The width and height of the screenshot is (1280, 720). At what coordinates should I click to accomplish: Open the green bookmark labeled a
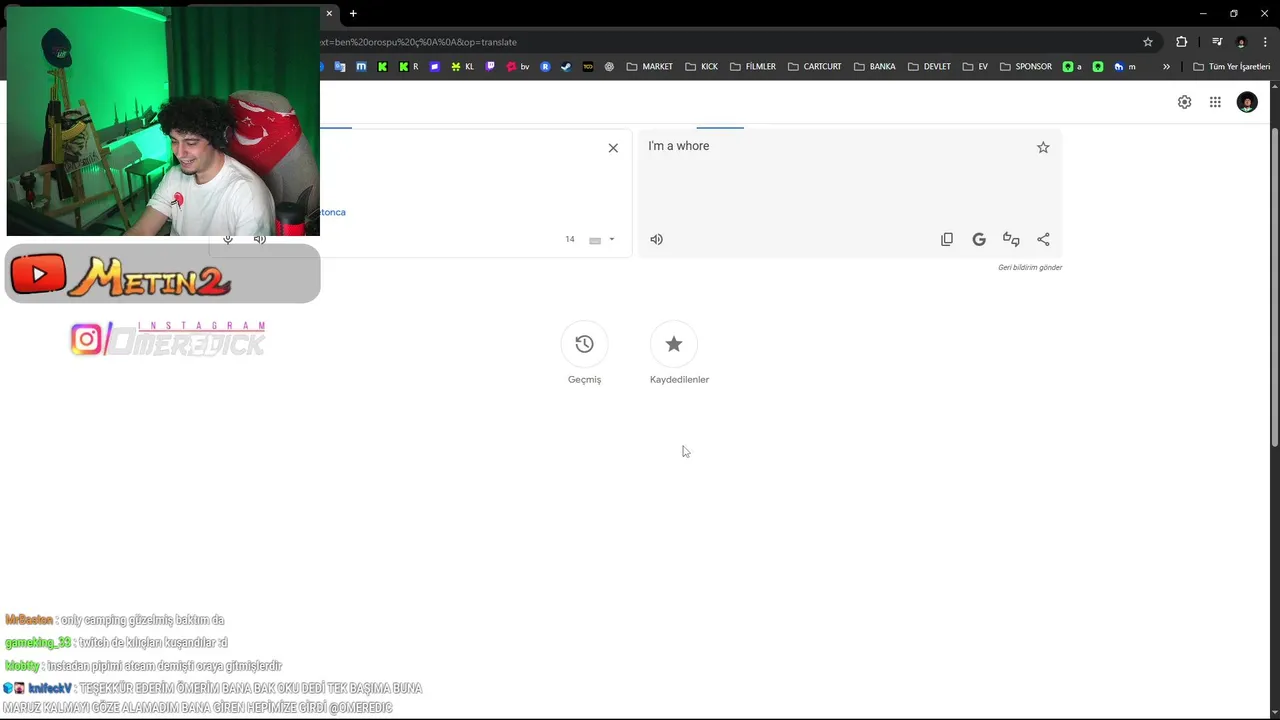(x=1072, y=67)
